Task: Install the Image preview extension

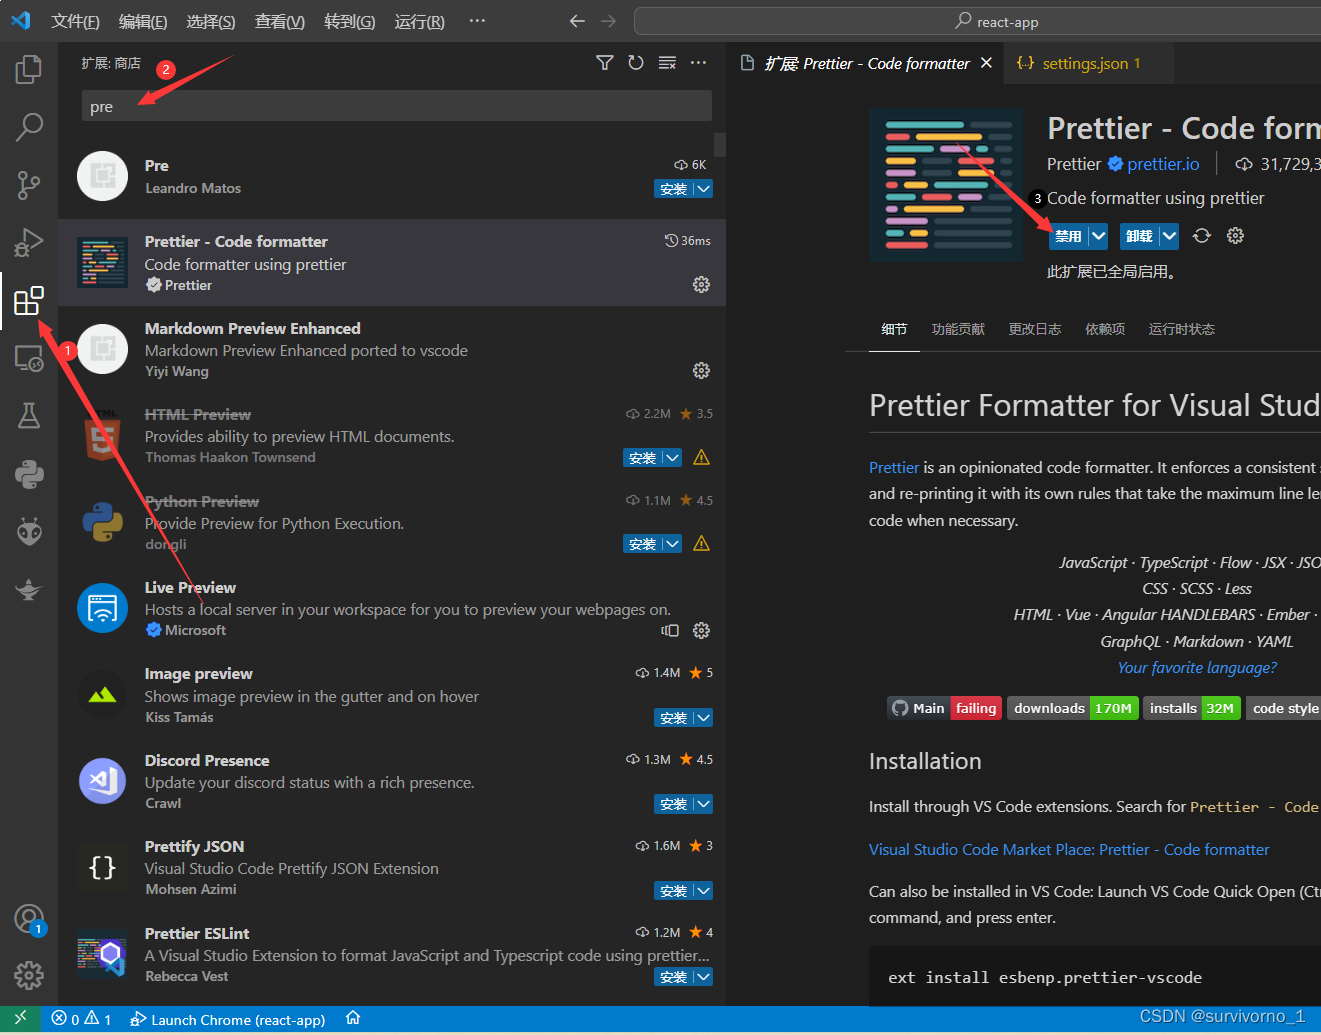Action: pyautogui.click(x=674, y=718)
